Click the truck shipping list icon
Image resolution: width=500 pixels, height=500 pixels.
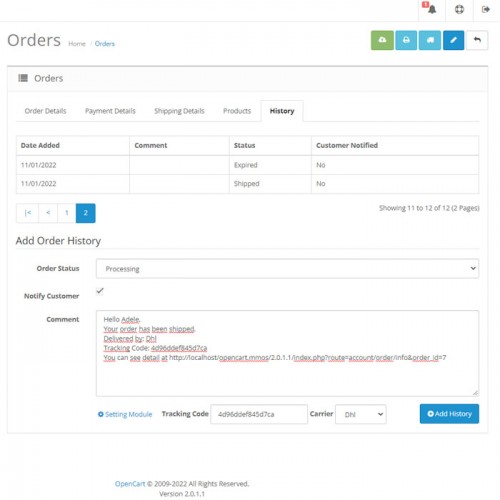click(x=430, y=40)
